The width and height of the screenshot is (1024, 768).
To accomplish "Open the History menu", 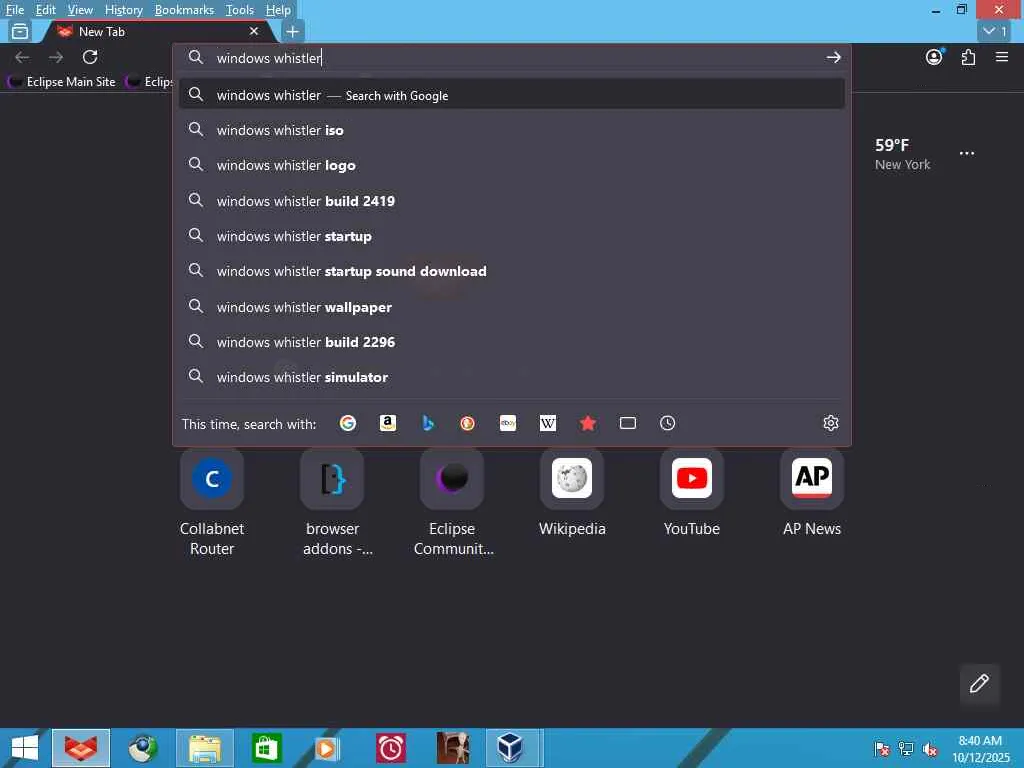I will coord(123,10).
